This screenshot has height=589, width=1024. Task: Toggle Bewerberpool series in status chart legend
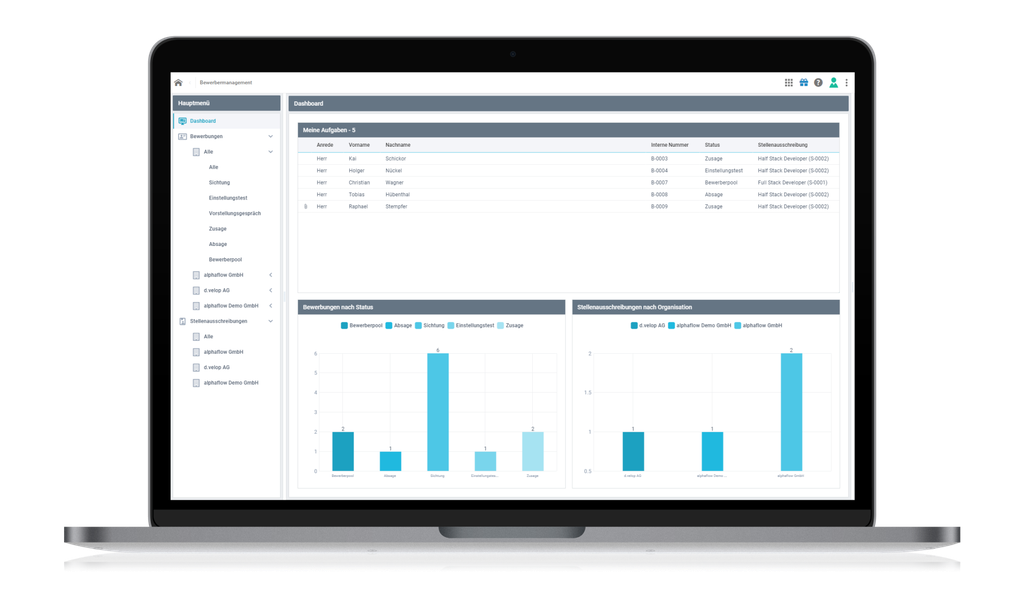click(362, 325)
